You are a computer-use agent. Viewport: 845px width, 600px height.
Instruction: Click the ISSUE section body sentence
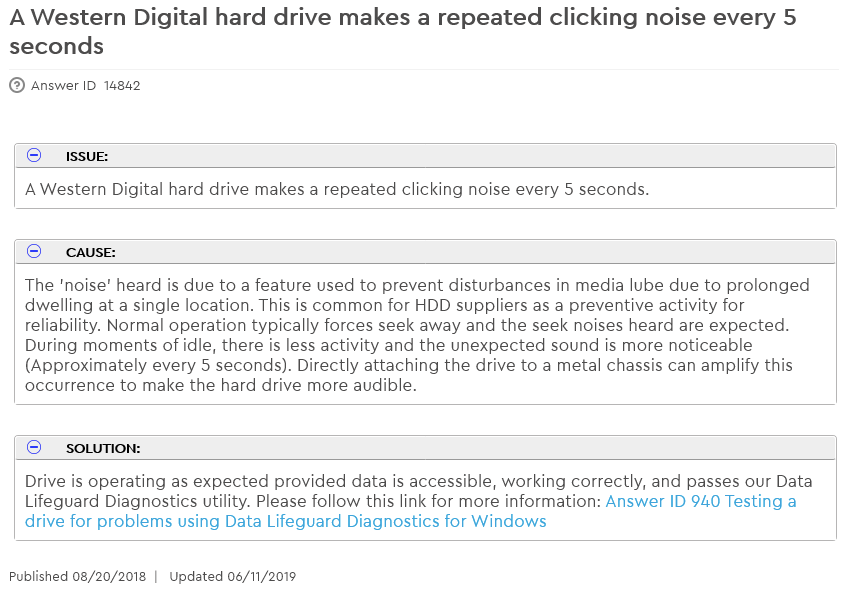pyautogui.click(x=336, y=189)
